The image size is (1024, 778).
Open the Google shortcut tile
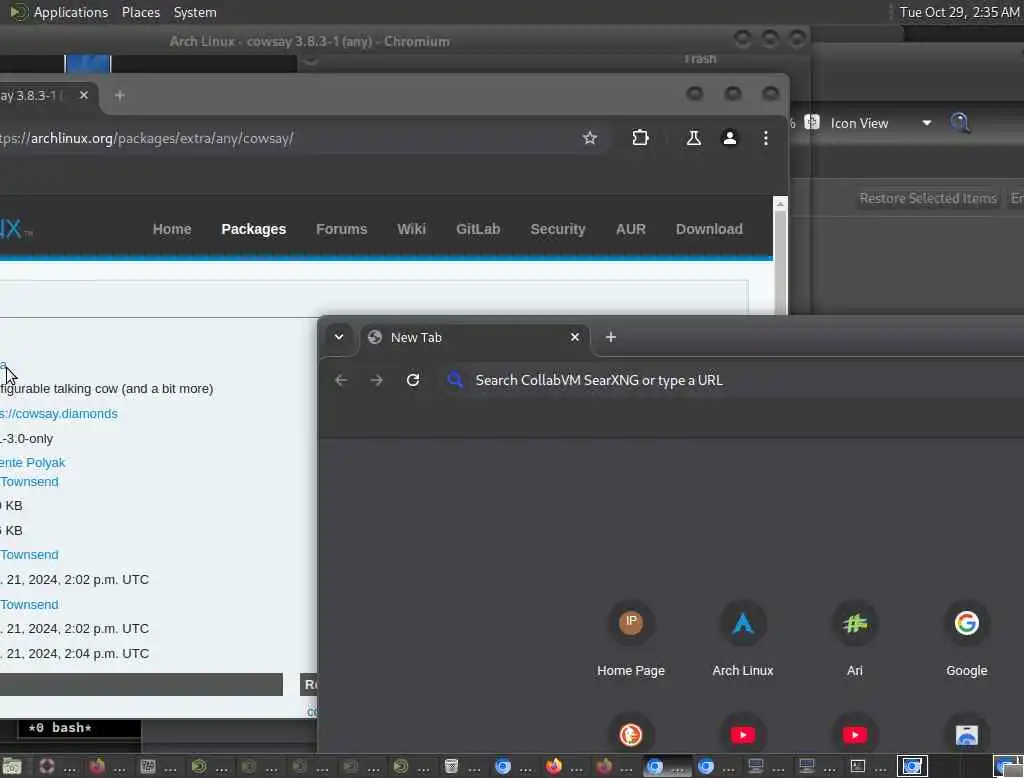tap(967, 640)
